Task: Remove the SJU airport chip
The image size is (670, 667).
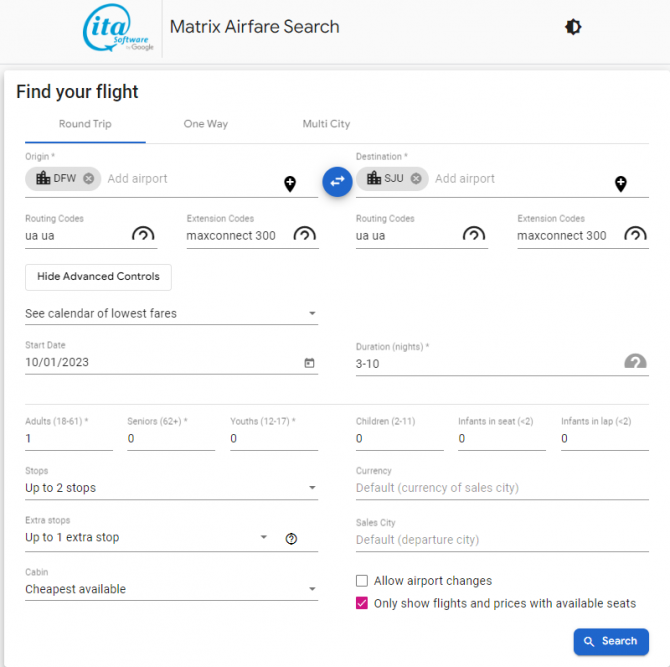Action: point(416,179)
